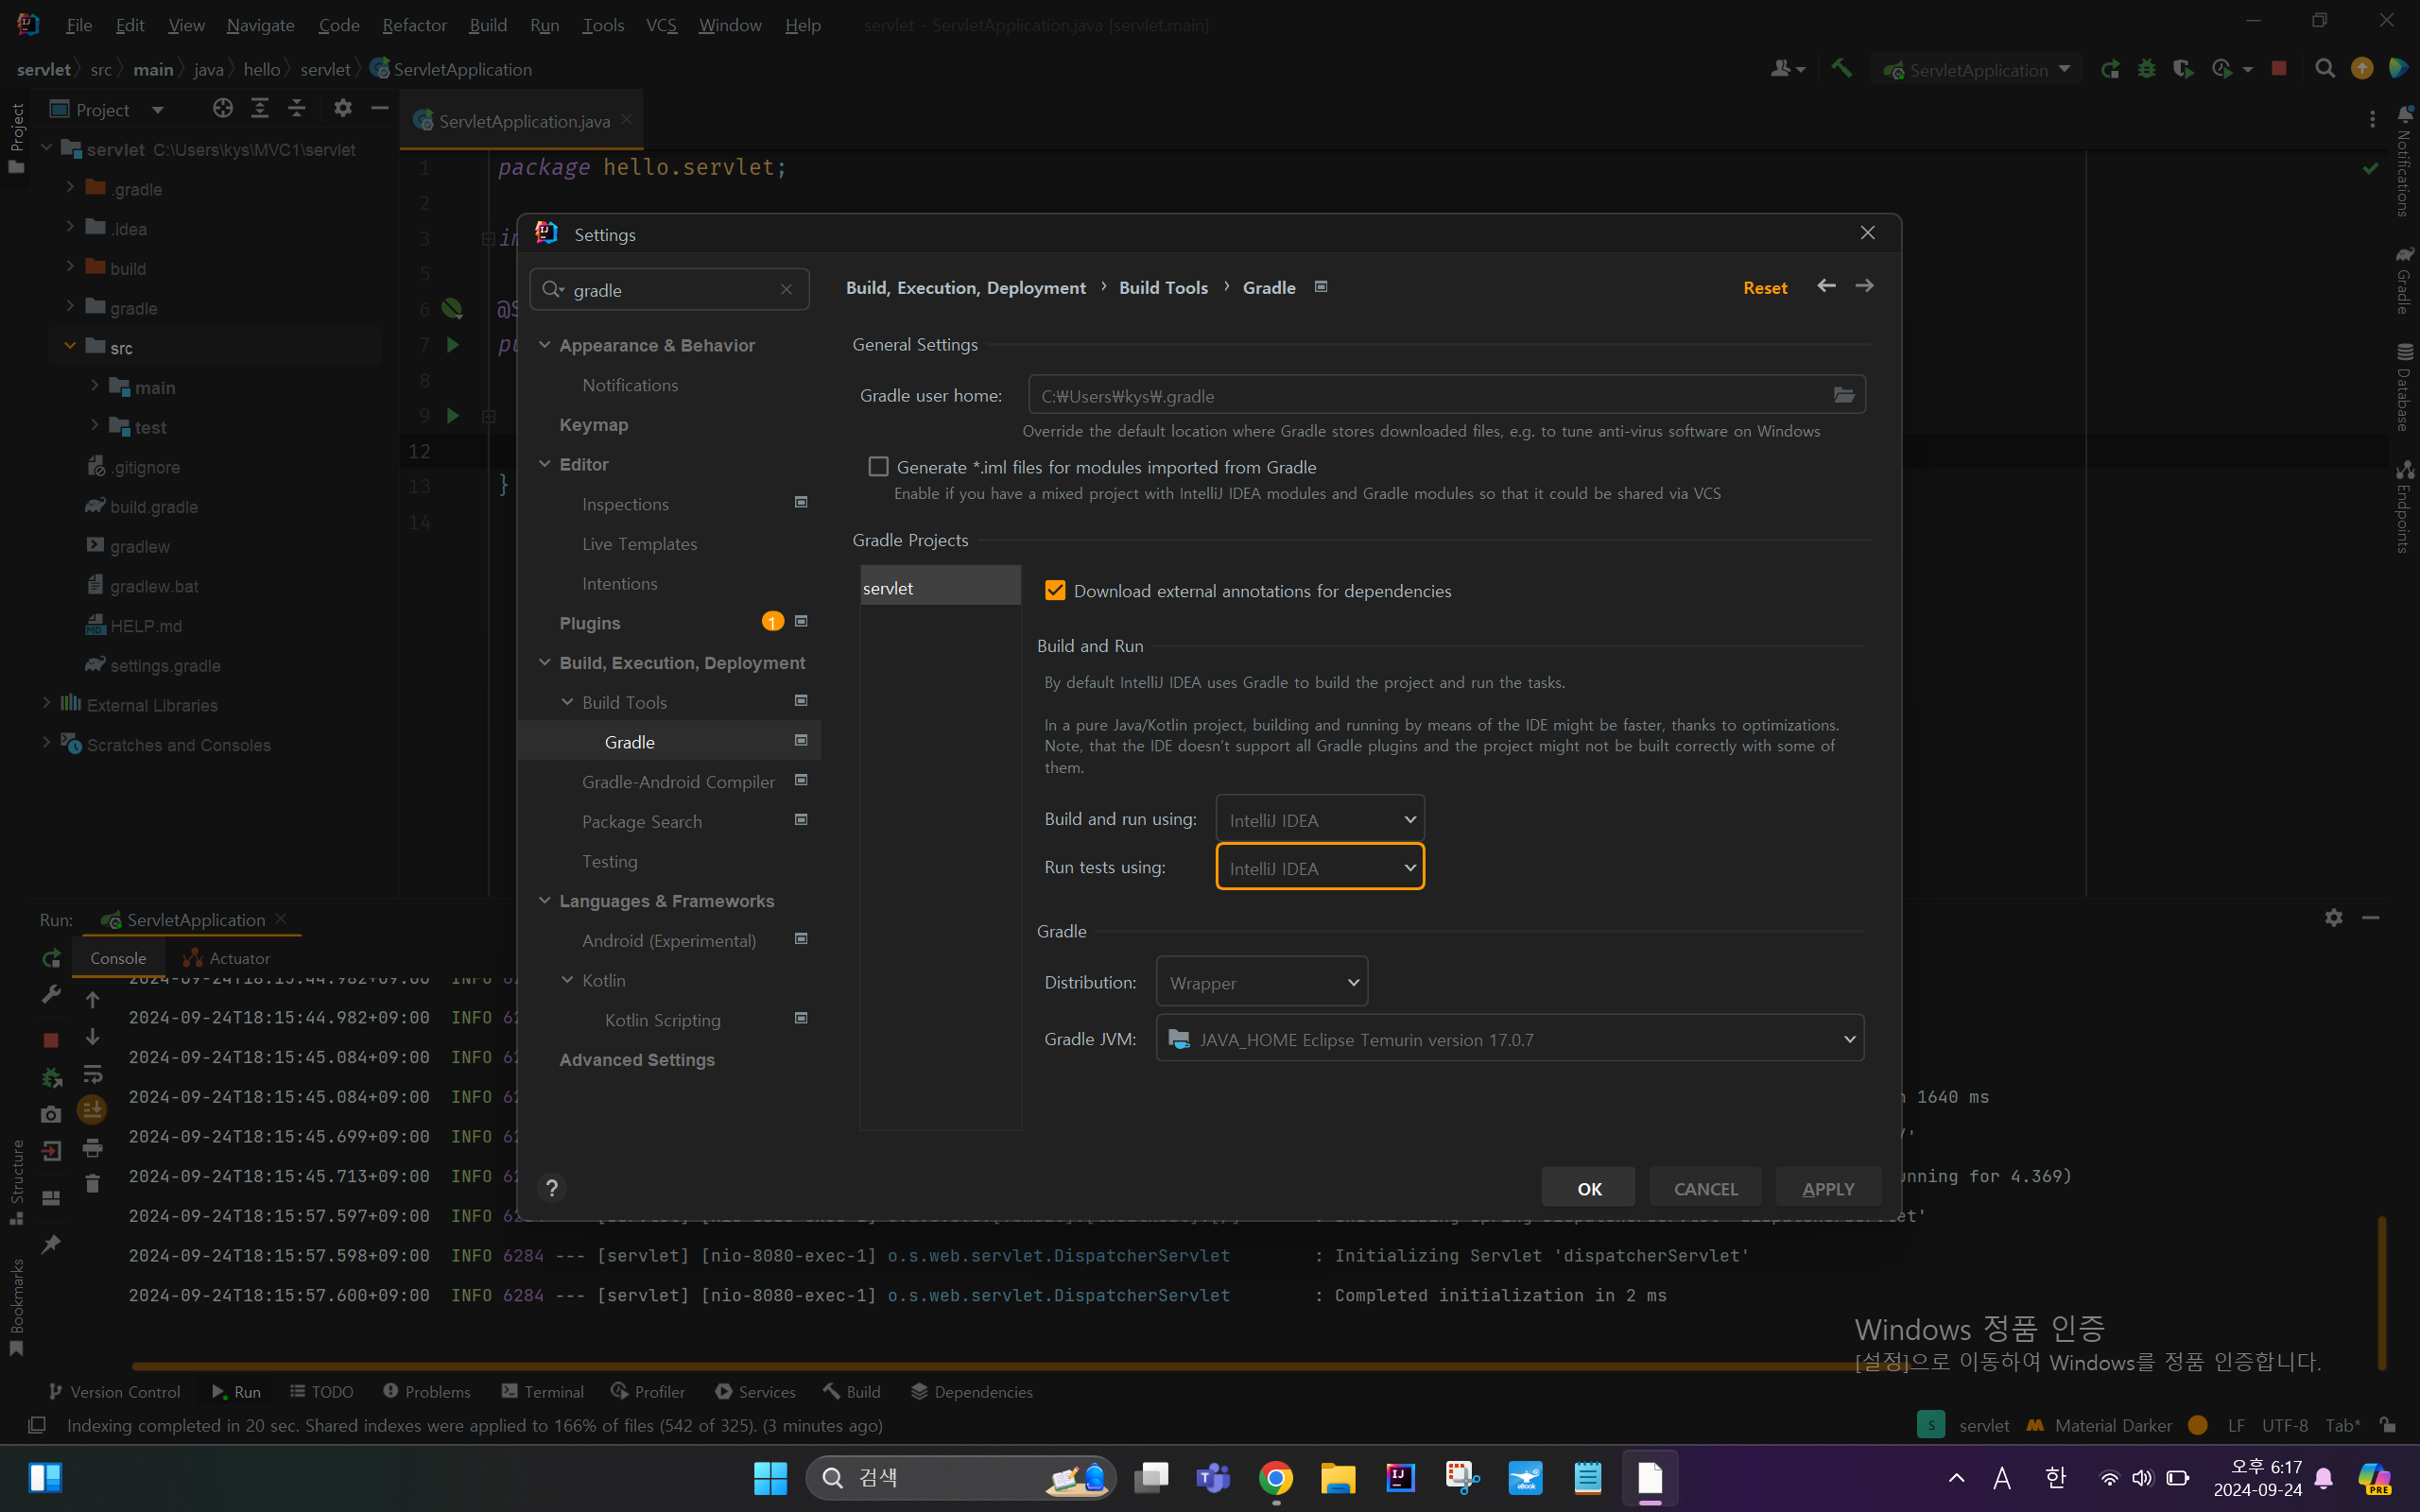Image resolution: width=2420 pixels, height=1512 pixels.
Task: Open Terminal tool window tab
Action: pos(543,1391)
